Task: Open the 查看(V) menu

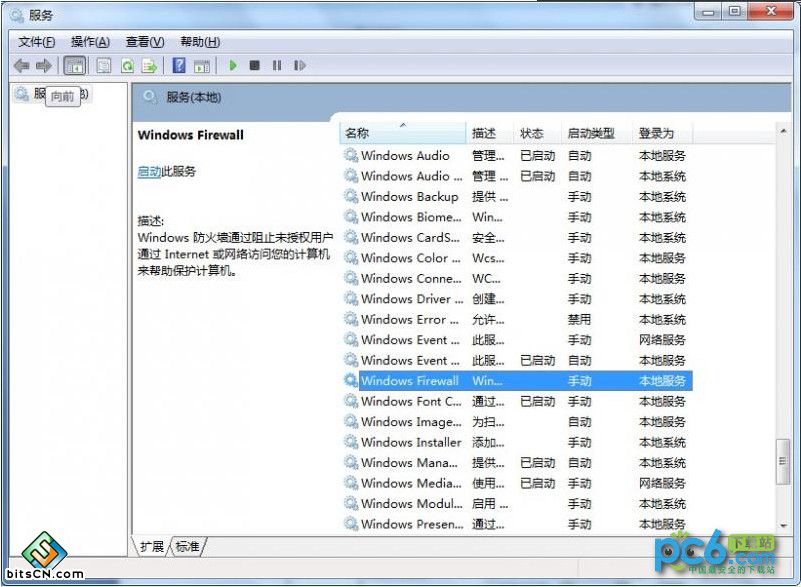Action: pyautogui.click(x=145, y=42)
